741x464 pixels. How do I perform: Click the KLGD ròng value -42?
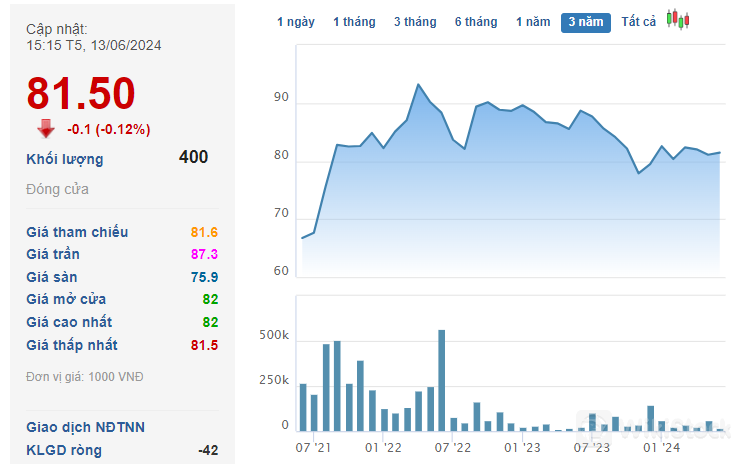tap(208, 450)
